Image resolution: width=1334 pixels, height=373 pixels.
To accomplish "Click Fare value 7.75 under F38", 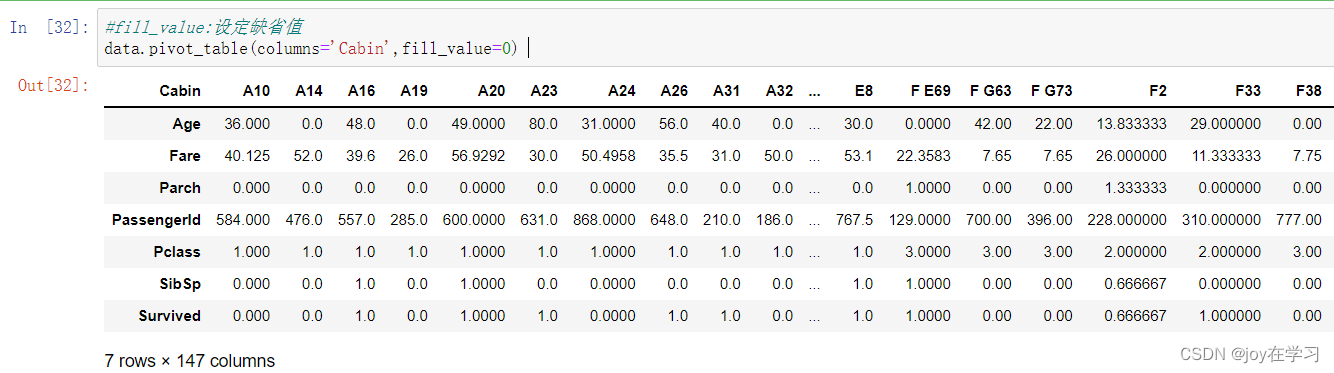I will pos(1307,156).
